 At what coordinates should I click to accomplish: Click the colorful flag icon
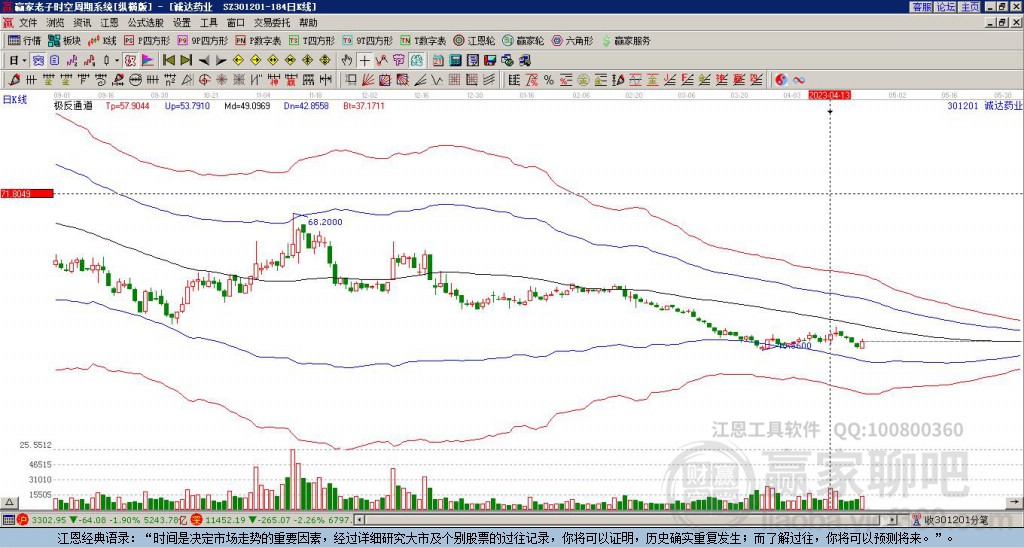pos(148,61)
